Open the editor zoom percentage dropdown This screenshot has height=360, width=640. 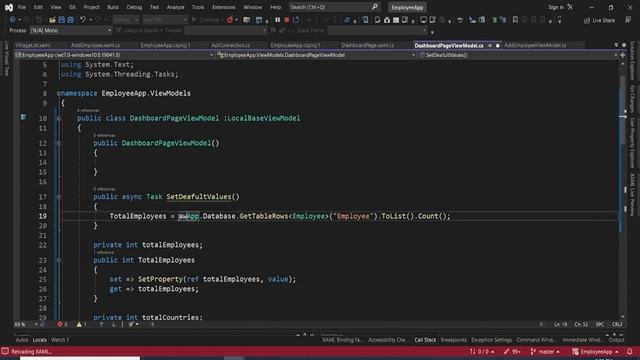pyautogui.click(x=26, y=324)
